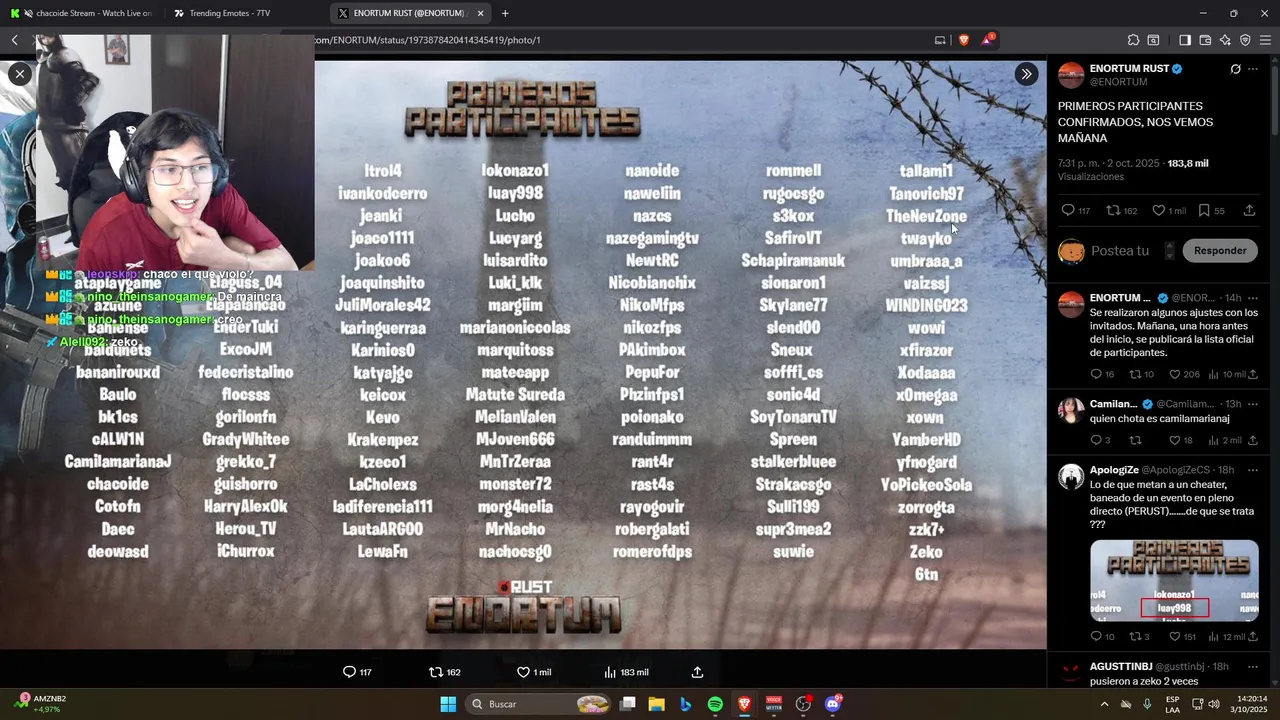Image resolution: width=1280 pixels, height=720 pixels.
Task: Open File Explorer from the taskbar
Action: point(657,704)
